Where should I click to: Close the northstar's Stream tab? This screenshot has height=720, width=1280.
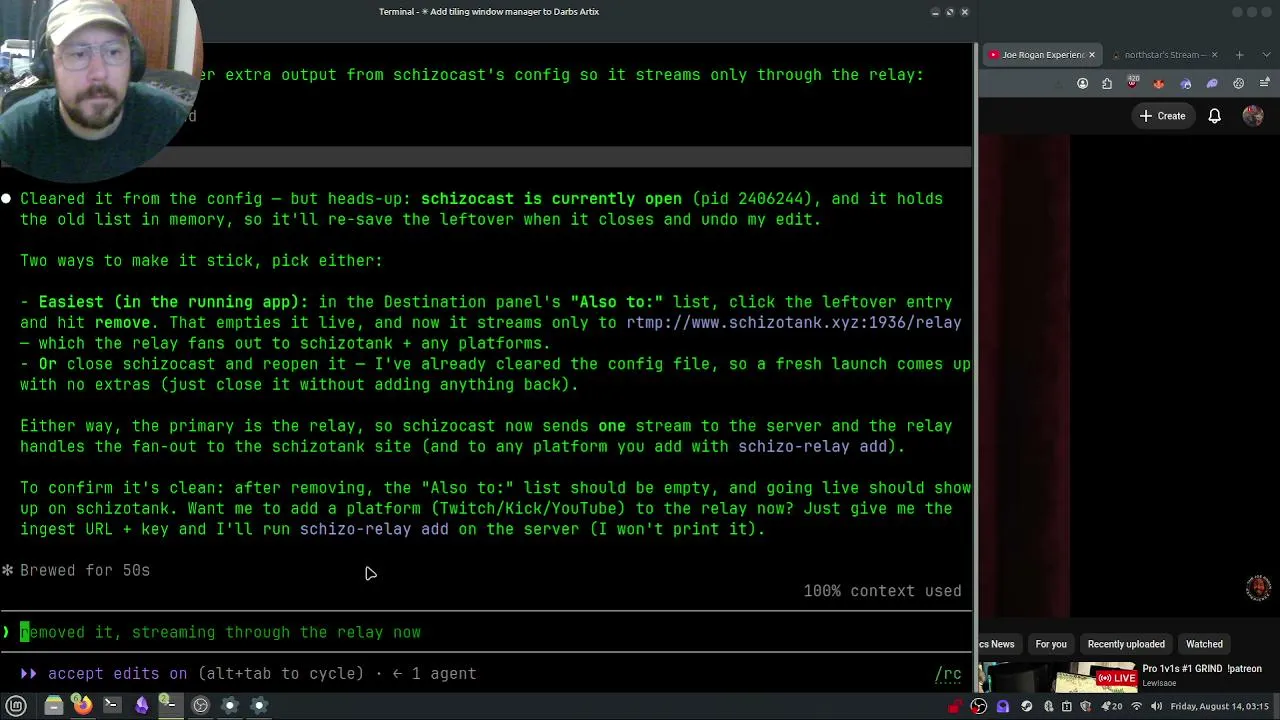coord(1216,55)
